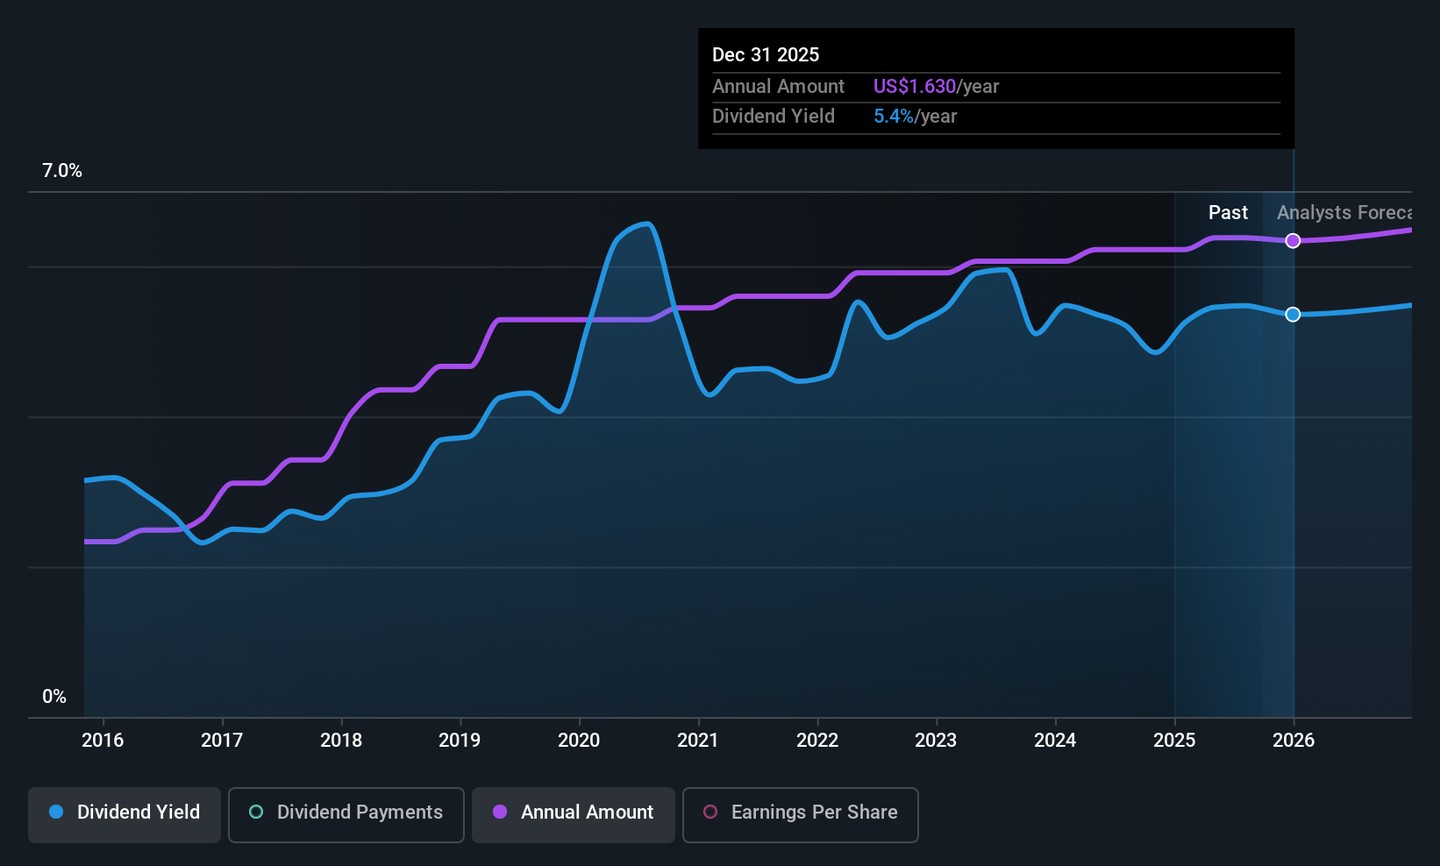Toggle the Earnings Per Share series
The image size is (1440, 866).
click(800, 813)
